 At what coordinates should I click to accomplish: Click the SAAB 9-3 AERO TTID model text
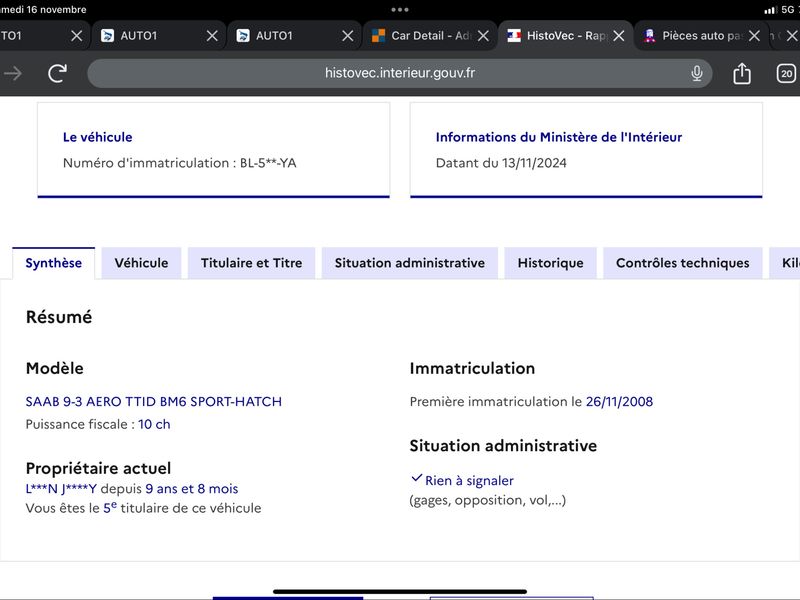tap(154, 402)
